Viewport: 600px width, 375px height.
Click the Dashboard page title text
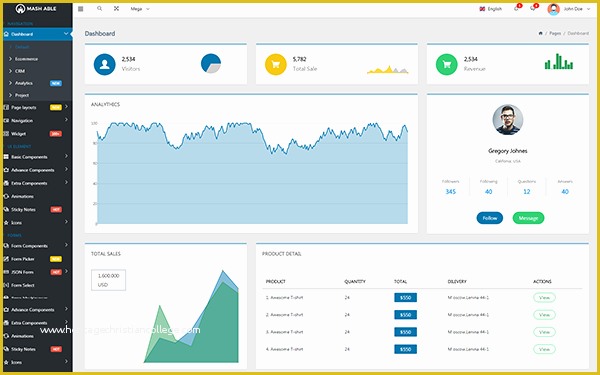click(100, 34)
